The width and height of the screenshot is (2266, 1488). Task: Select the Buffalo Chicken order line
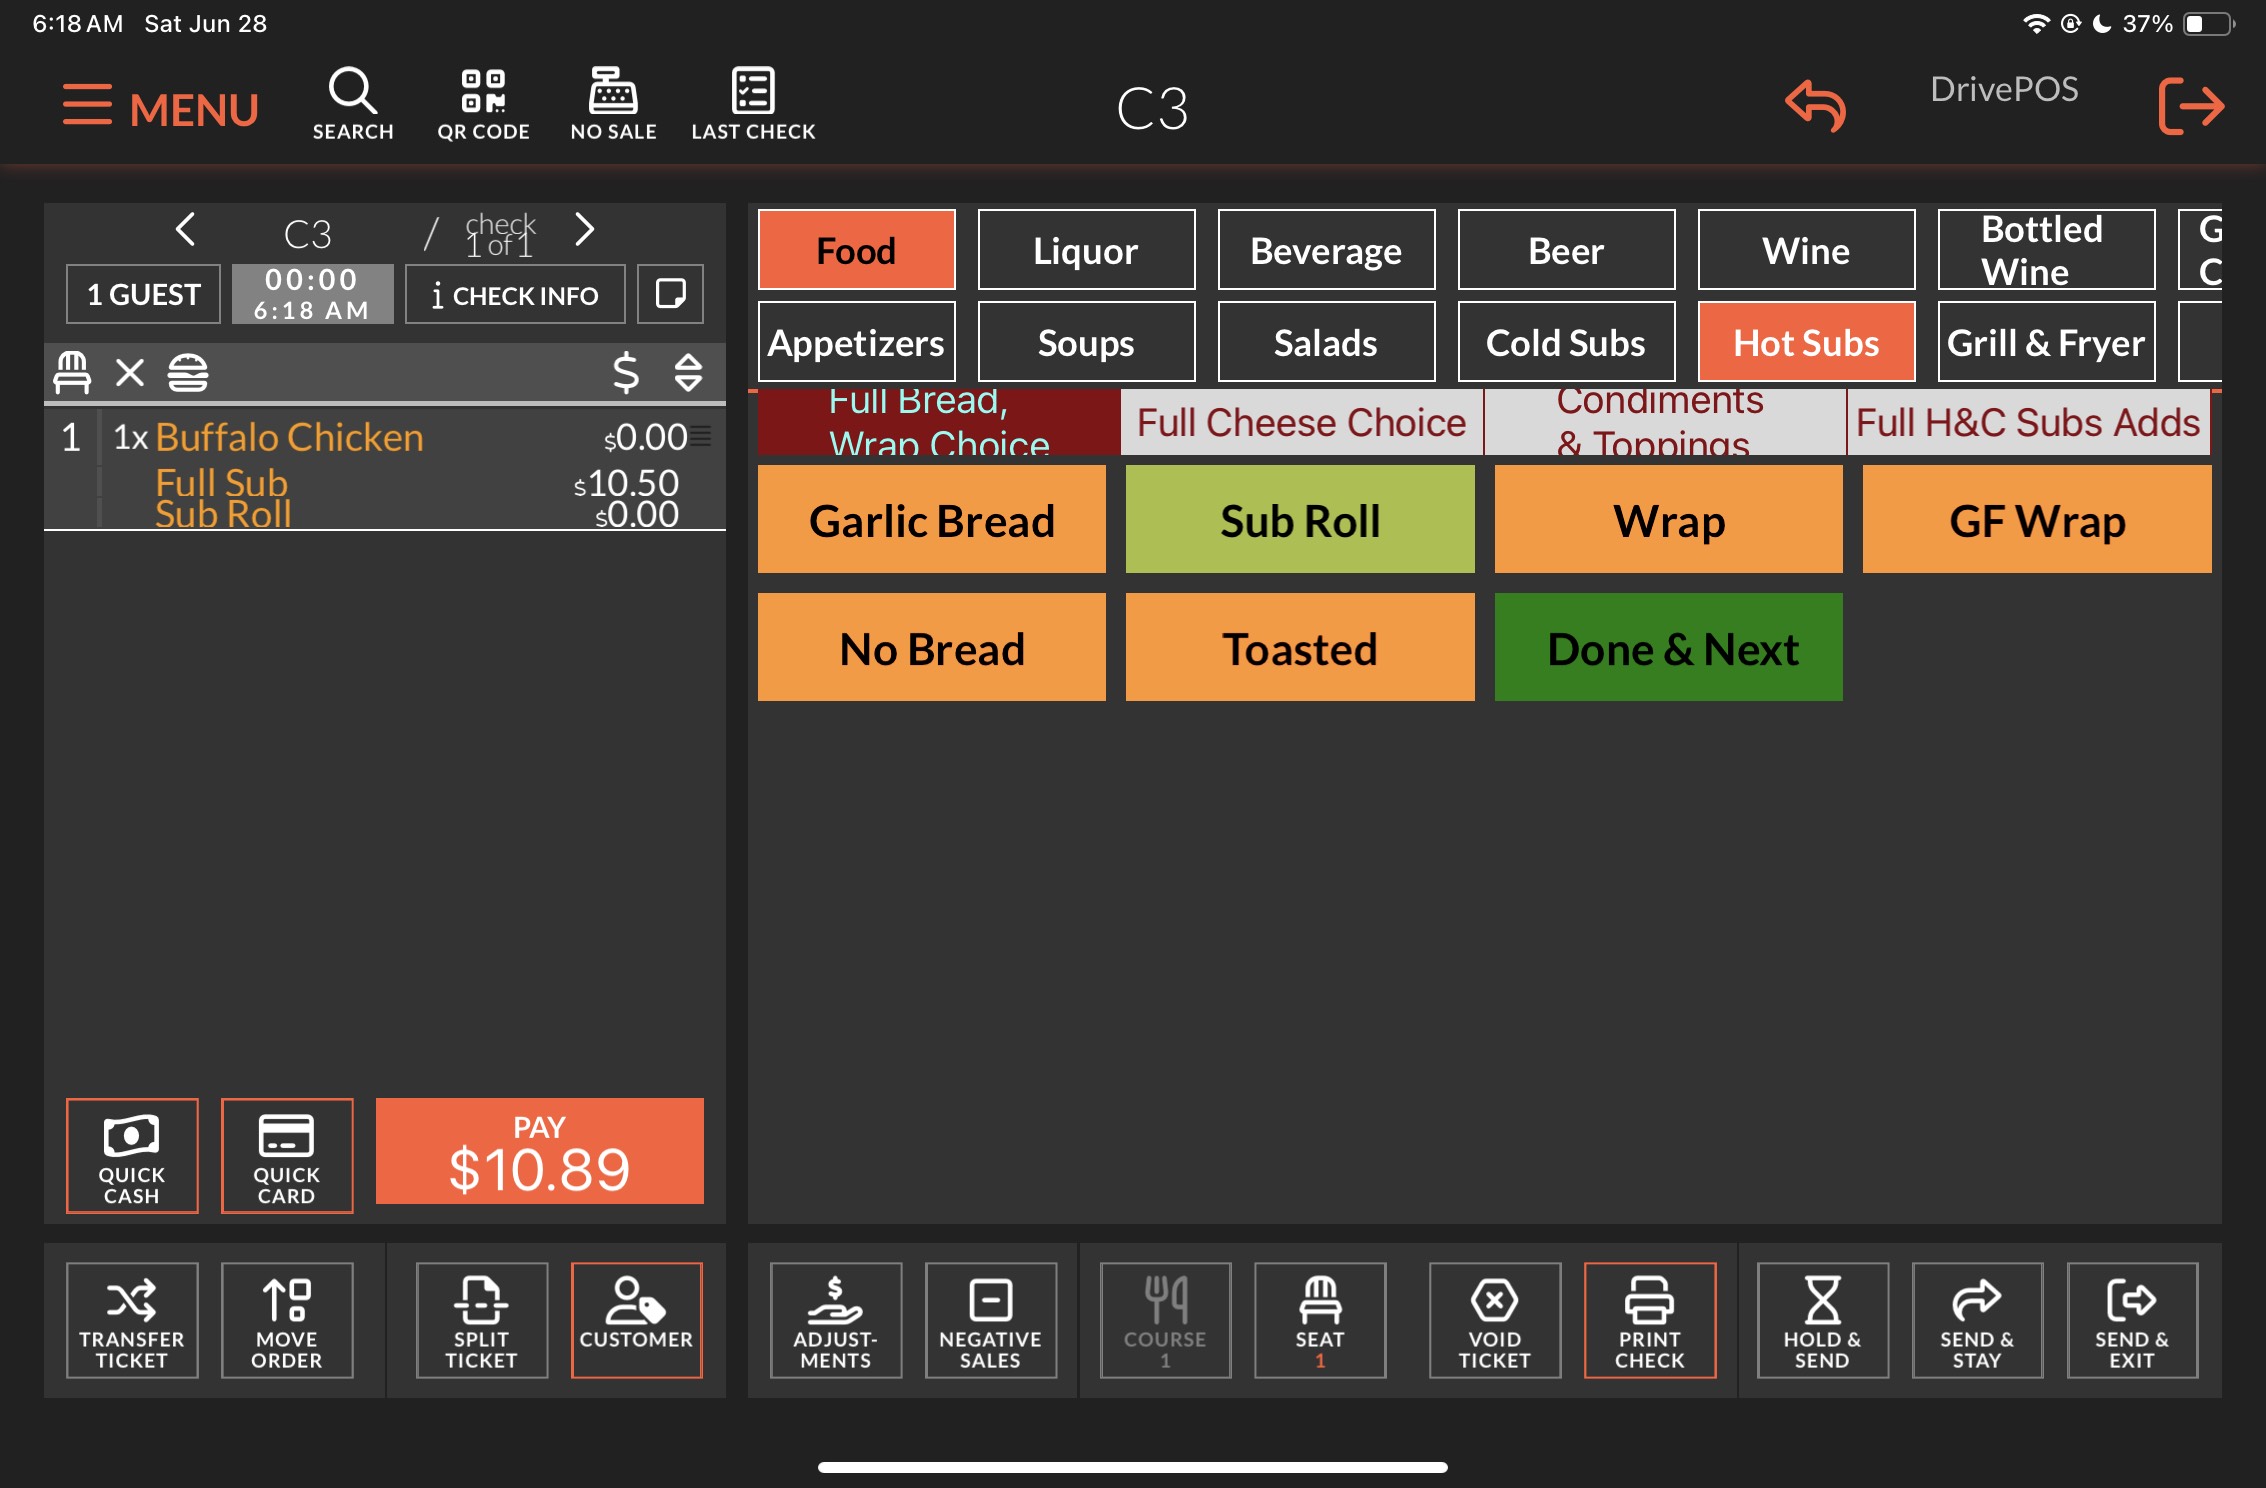click(x=290, y=437)
